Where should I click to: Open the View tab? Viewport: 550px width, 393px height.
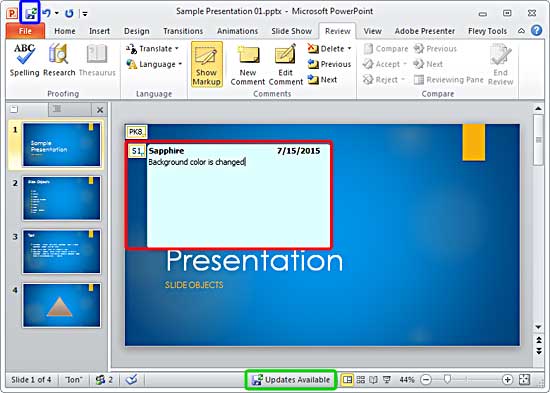(x=372, y=31)
